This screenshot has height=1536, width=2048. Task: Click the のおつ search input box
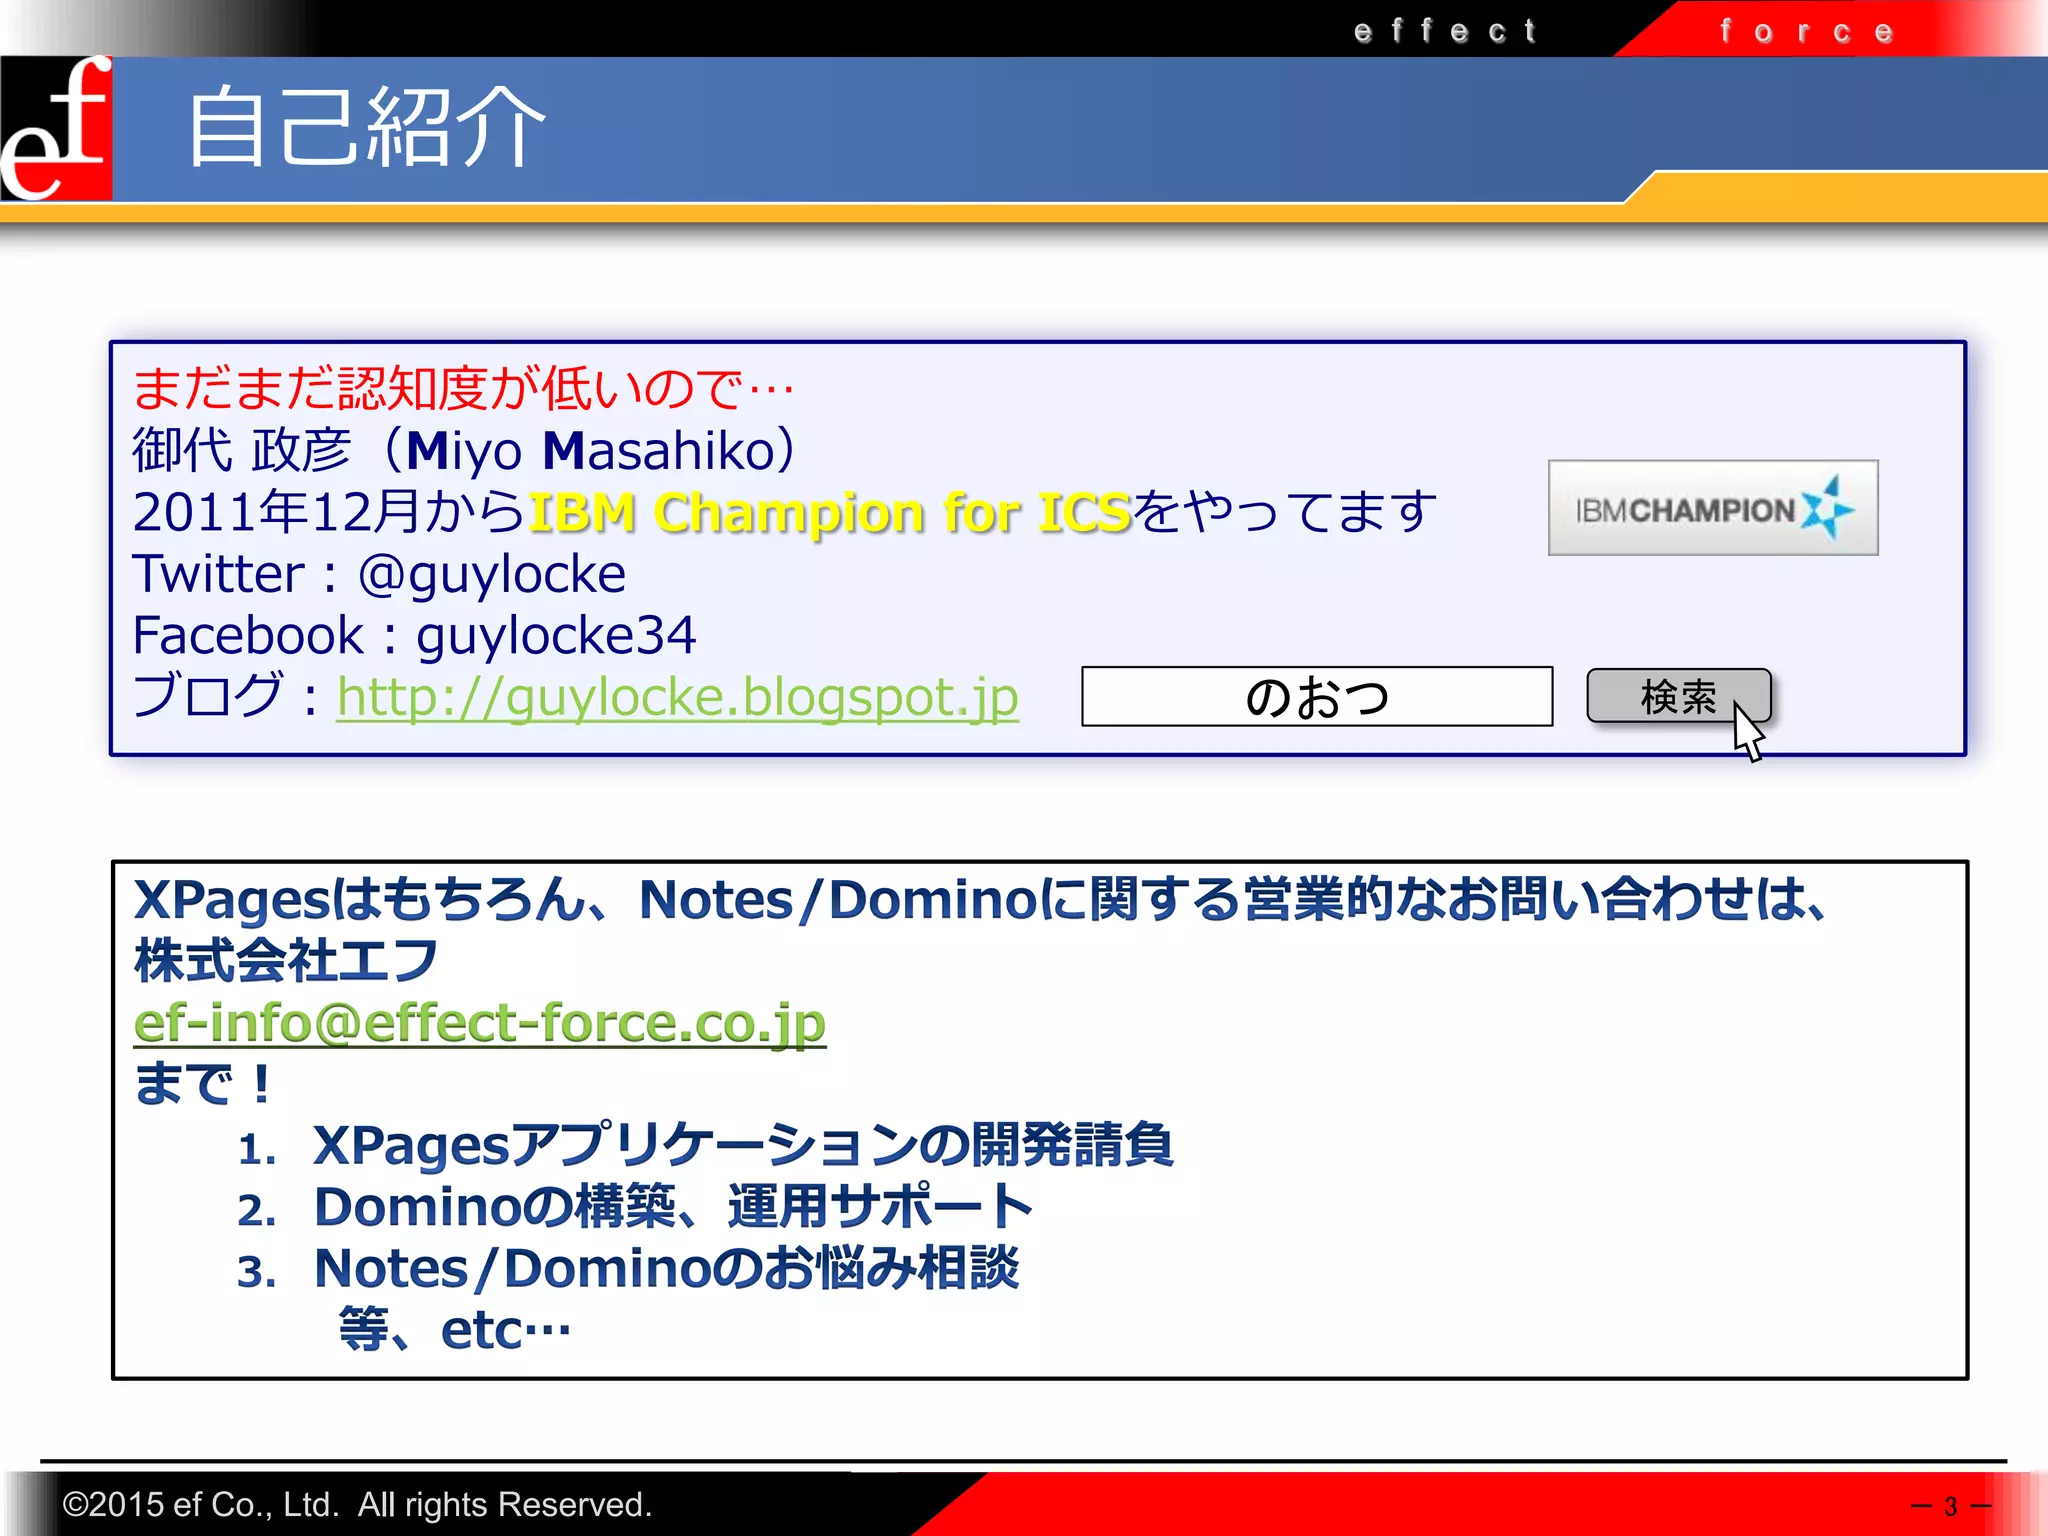pyautogui.click(x=1316, y=697)
